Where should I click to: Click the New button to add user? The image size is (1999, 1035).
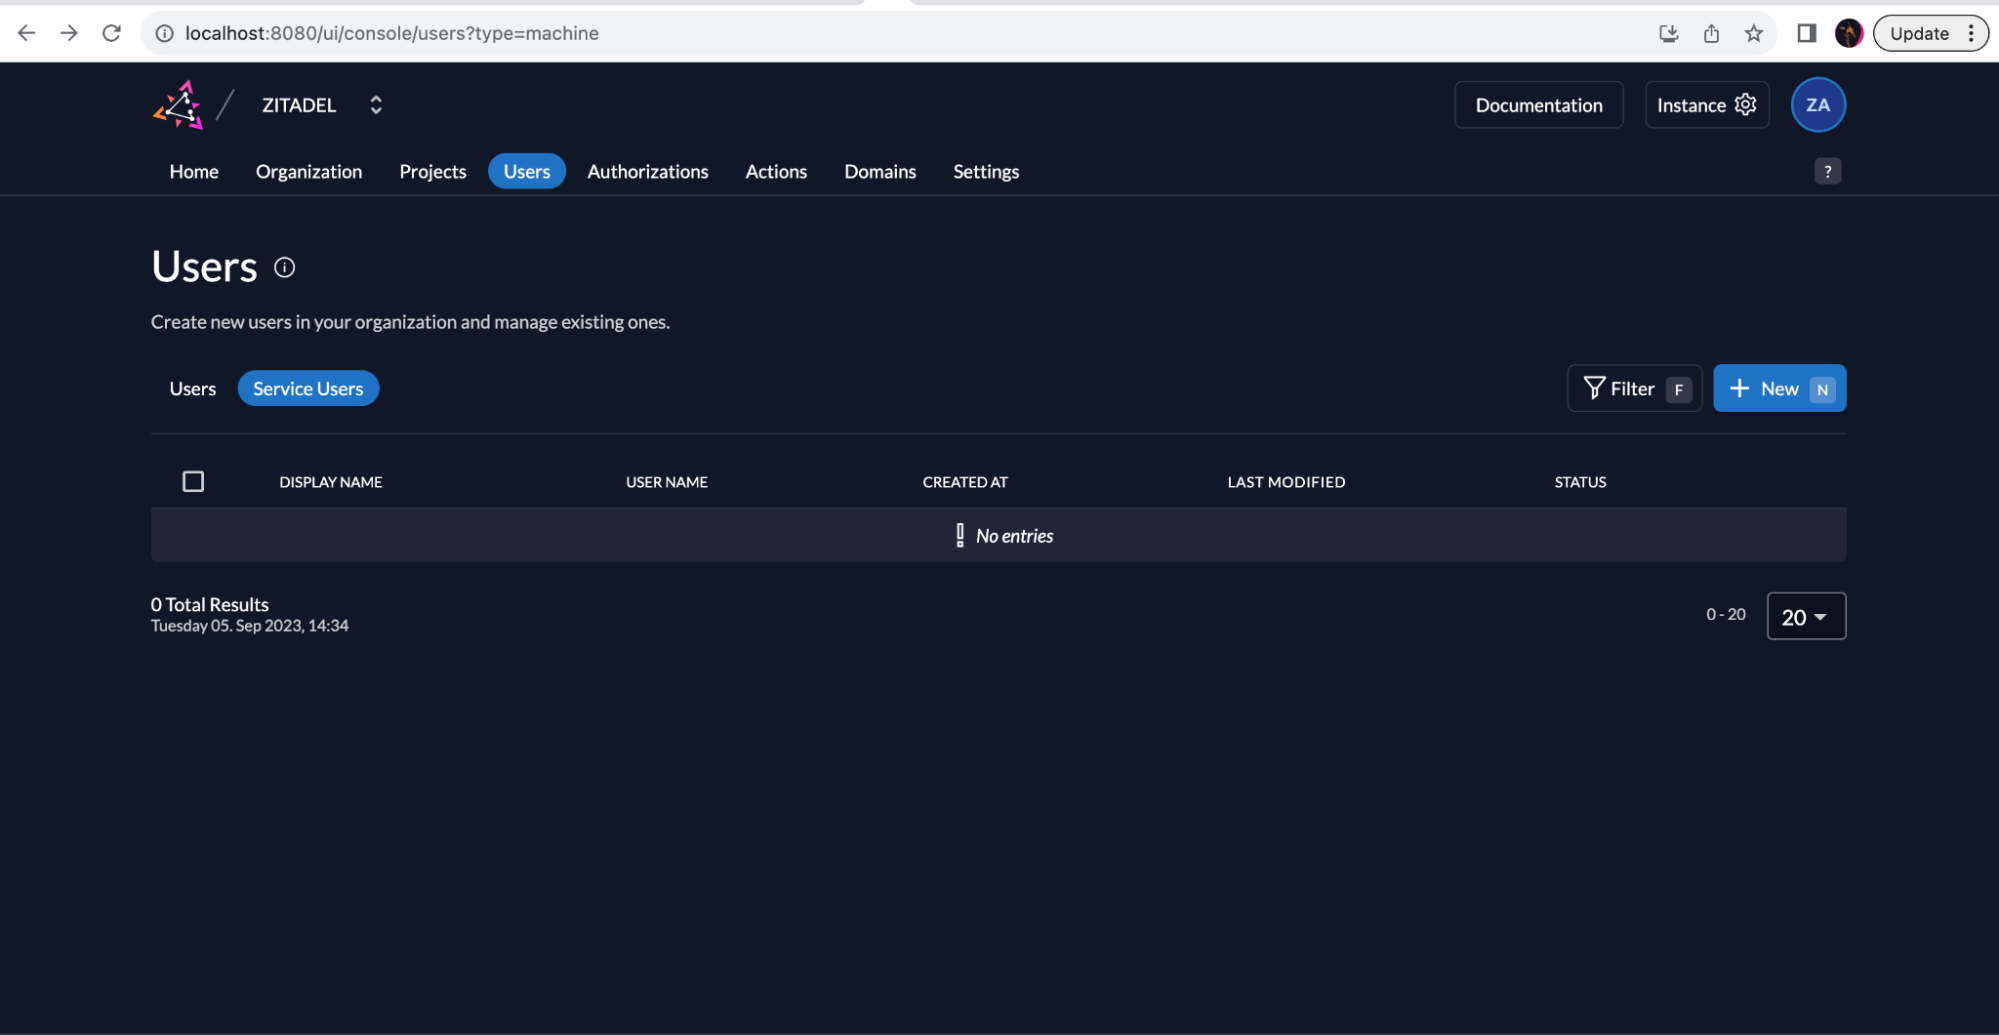point(1779,389)
